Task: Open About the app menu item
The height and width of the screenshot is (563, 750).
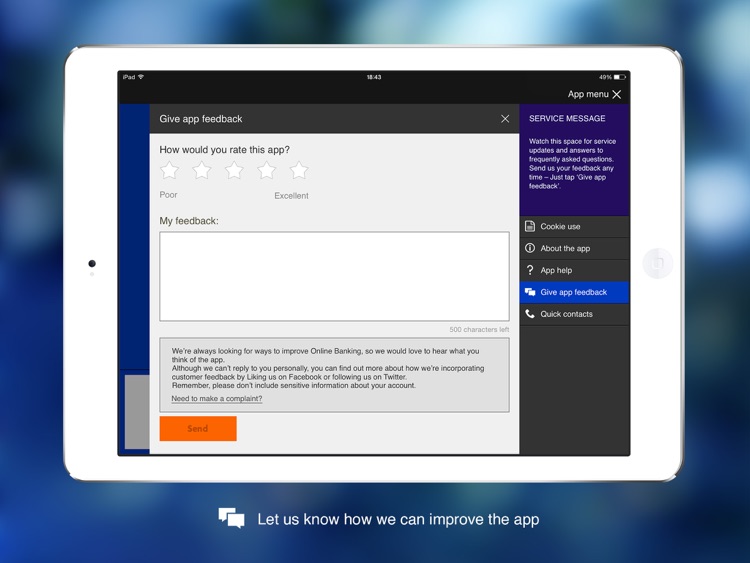Action: click(x=574, y=248)
